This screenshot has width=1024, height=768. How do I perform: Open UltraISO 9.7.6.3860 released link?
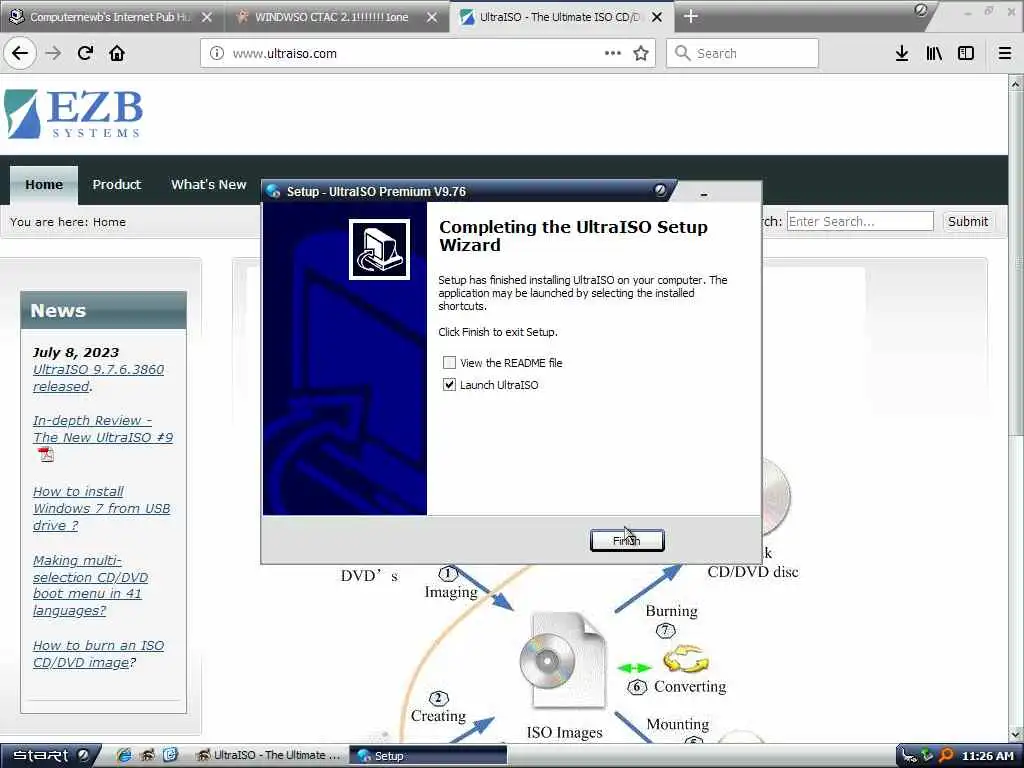coord(99,378)
